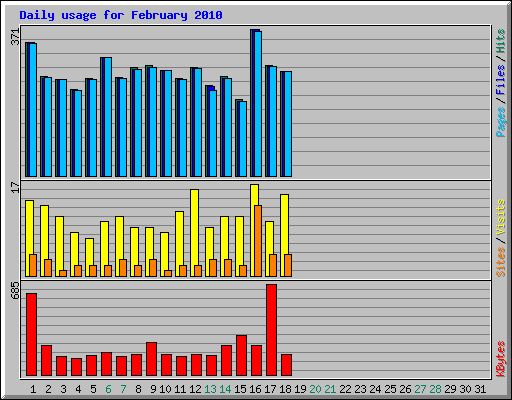
Task: Click day 30 on the x-axis
Action: [466, 389]
